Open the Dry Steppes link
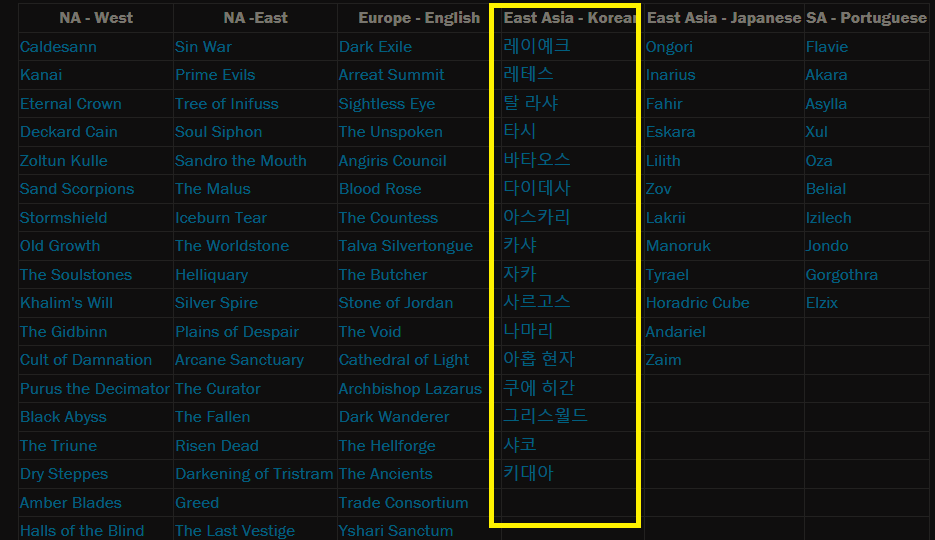This screenshot has width=935, height=540. (64, 474)
